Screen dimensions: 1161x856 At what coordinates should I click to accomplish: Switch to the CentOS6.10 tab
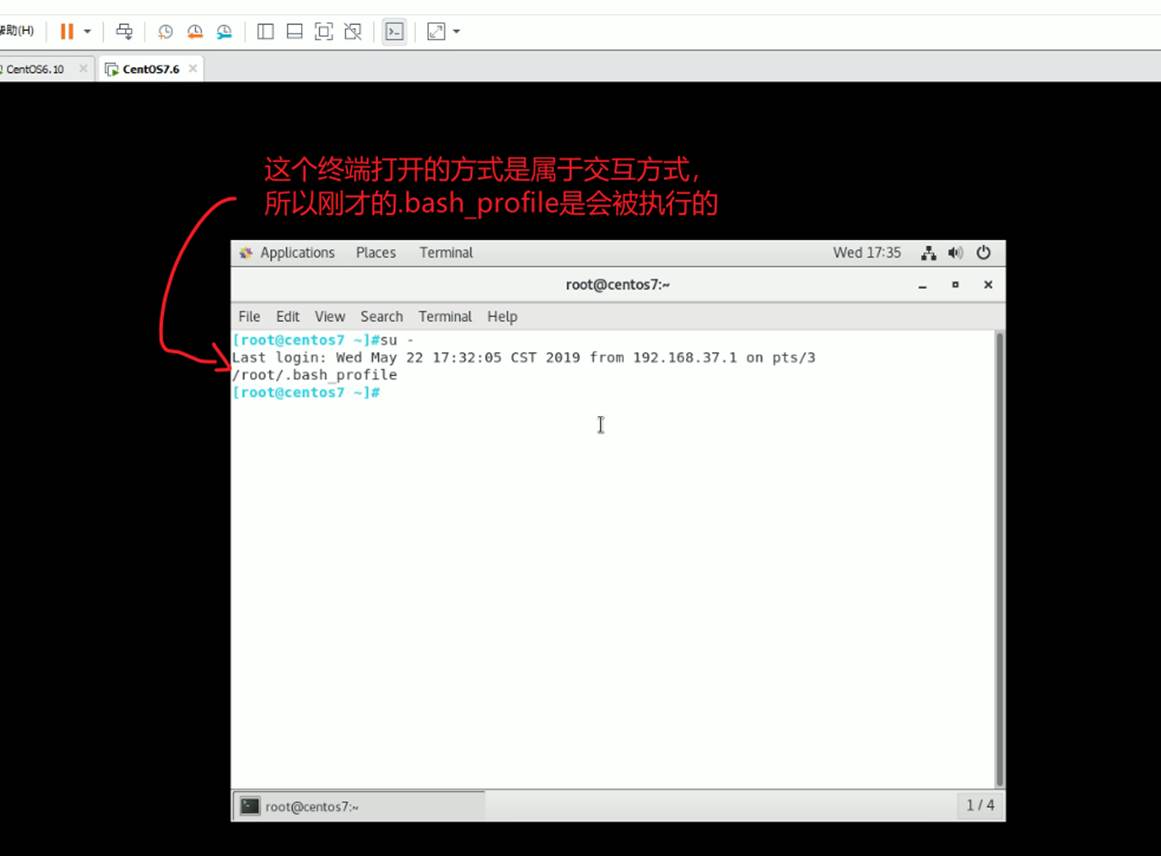pos(36,69)
